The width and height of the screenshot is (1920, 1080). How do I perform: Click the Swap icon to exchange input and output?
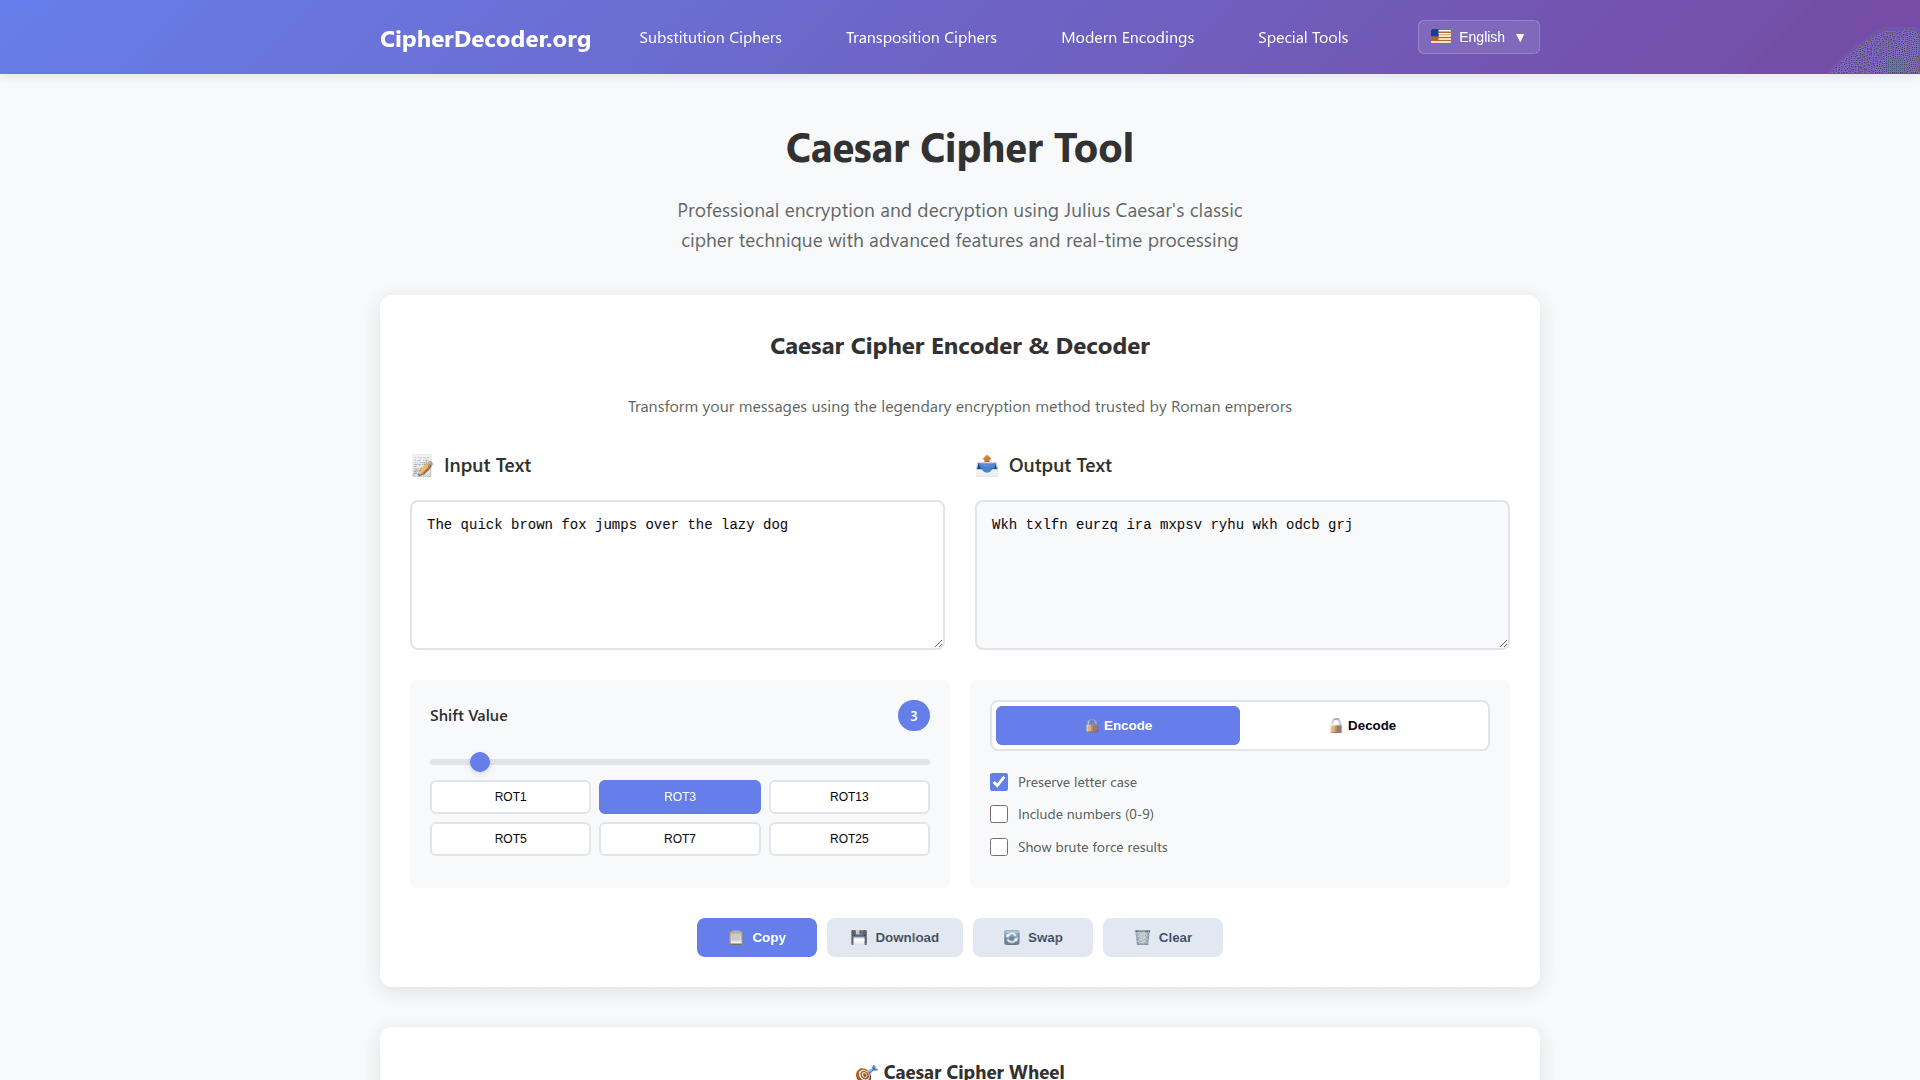point(1014,937)
